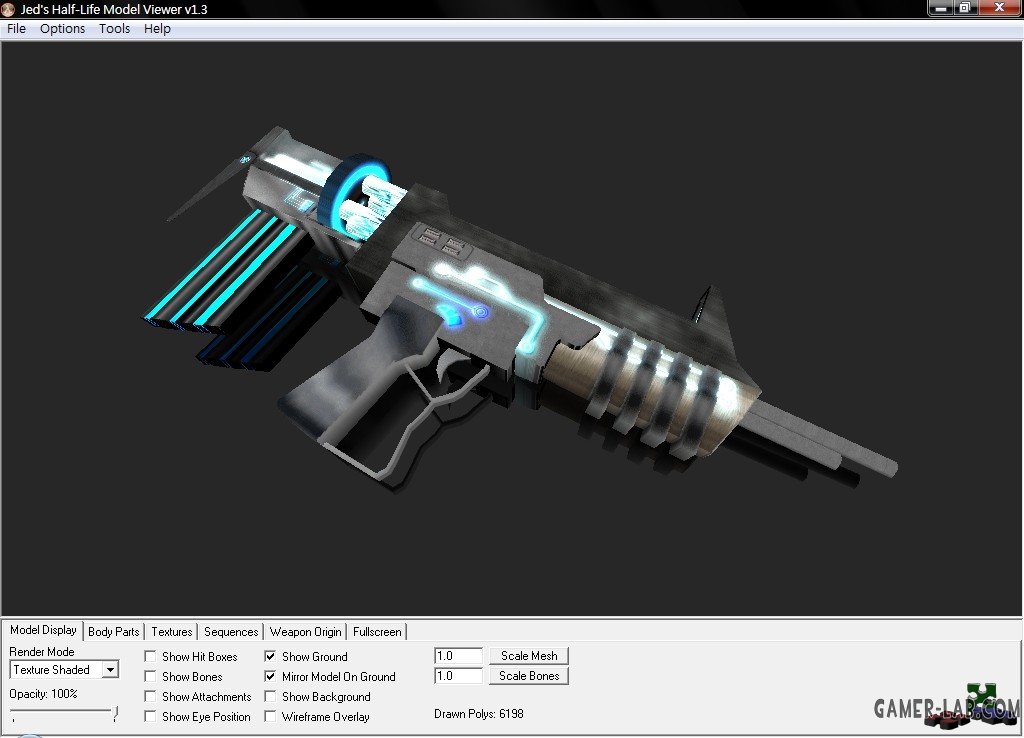Viewport: 1024px width, 738px height.
Task: Click the Scale Mesh button
Action: [x=529, y=656]
